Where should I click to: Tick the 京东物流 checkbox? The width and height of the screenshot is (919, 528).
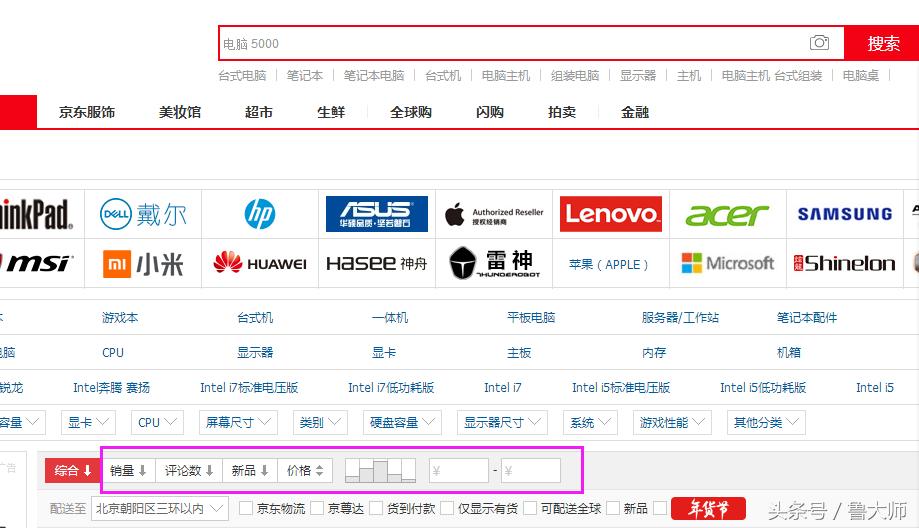click(x=246, y=508)
